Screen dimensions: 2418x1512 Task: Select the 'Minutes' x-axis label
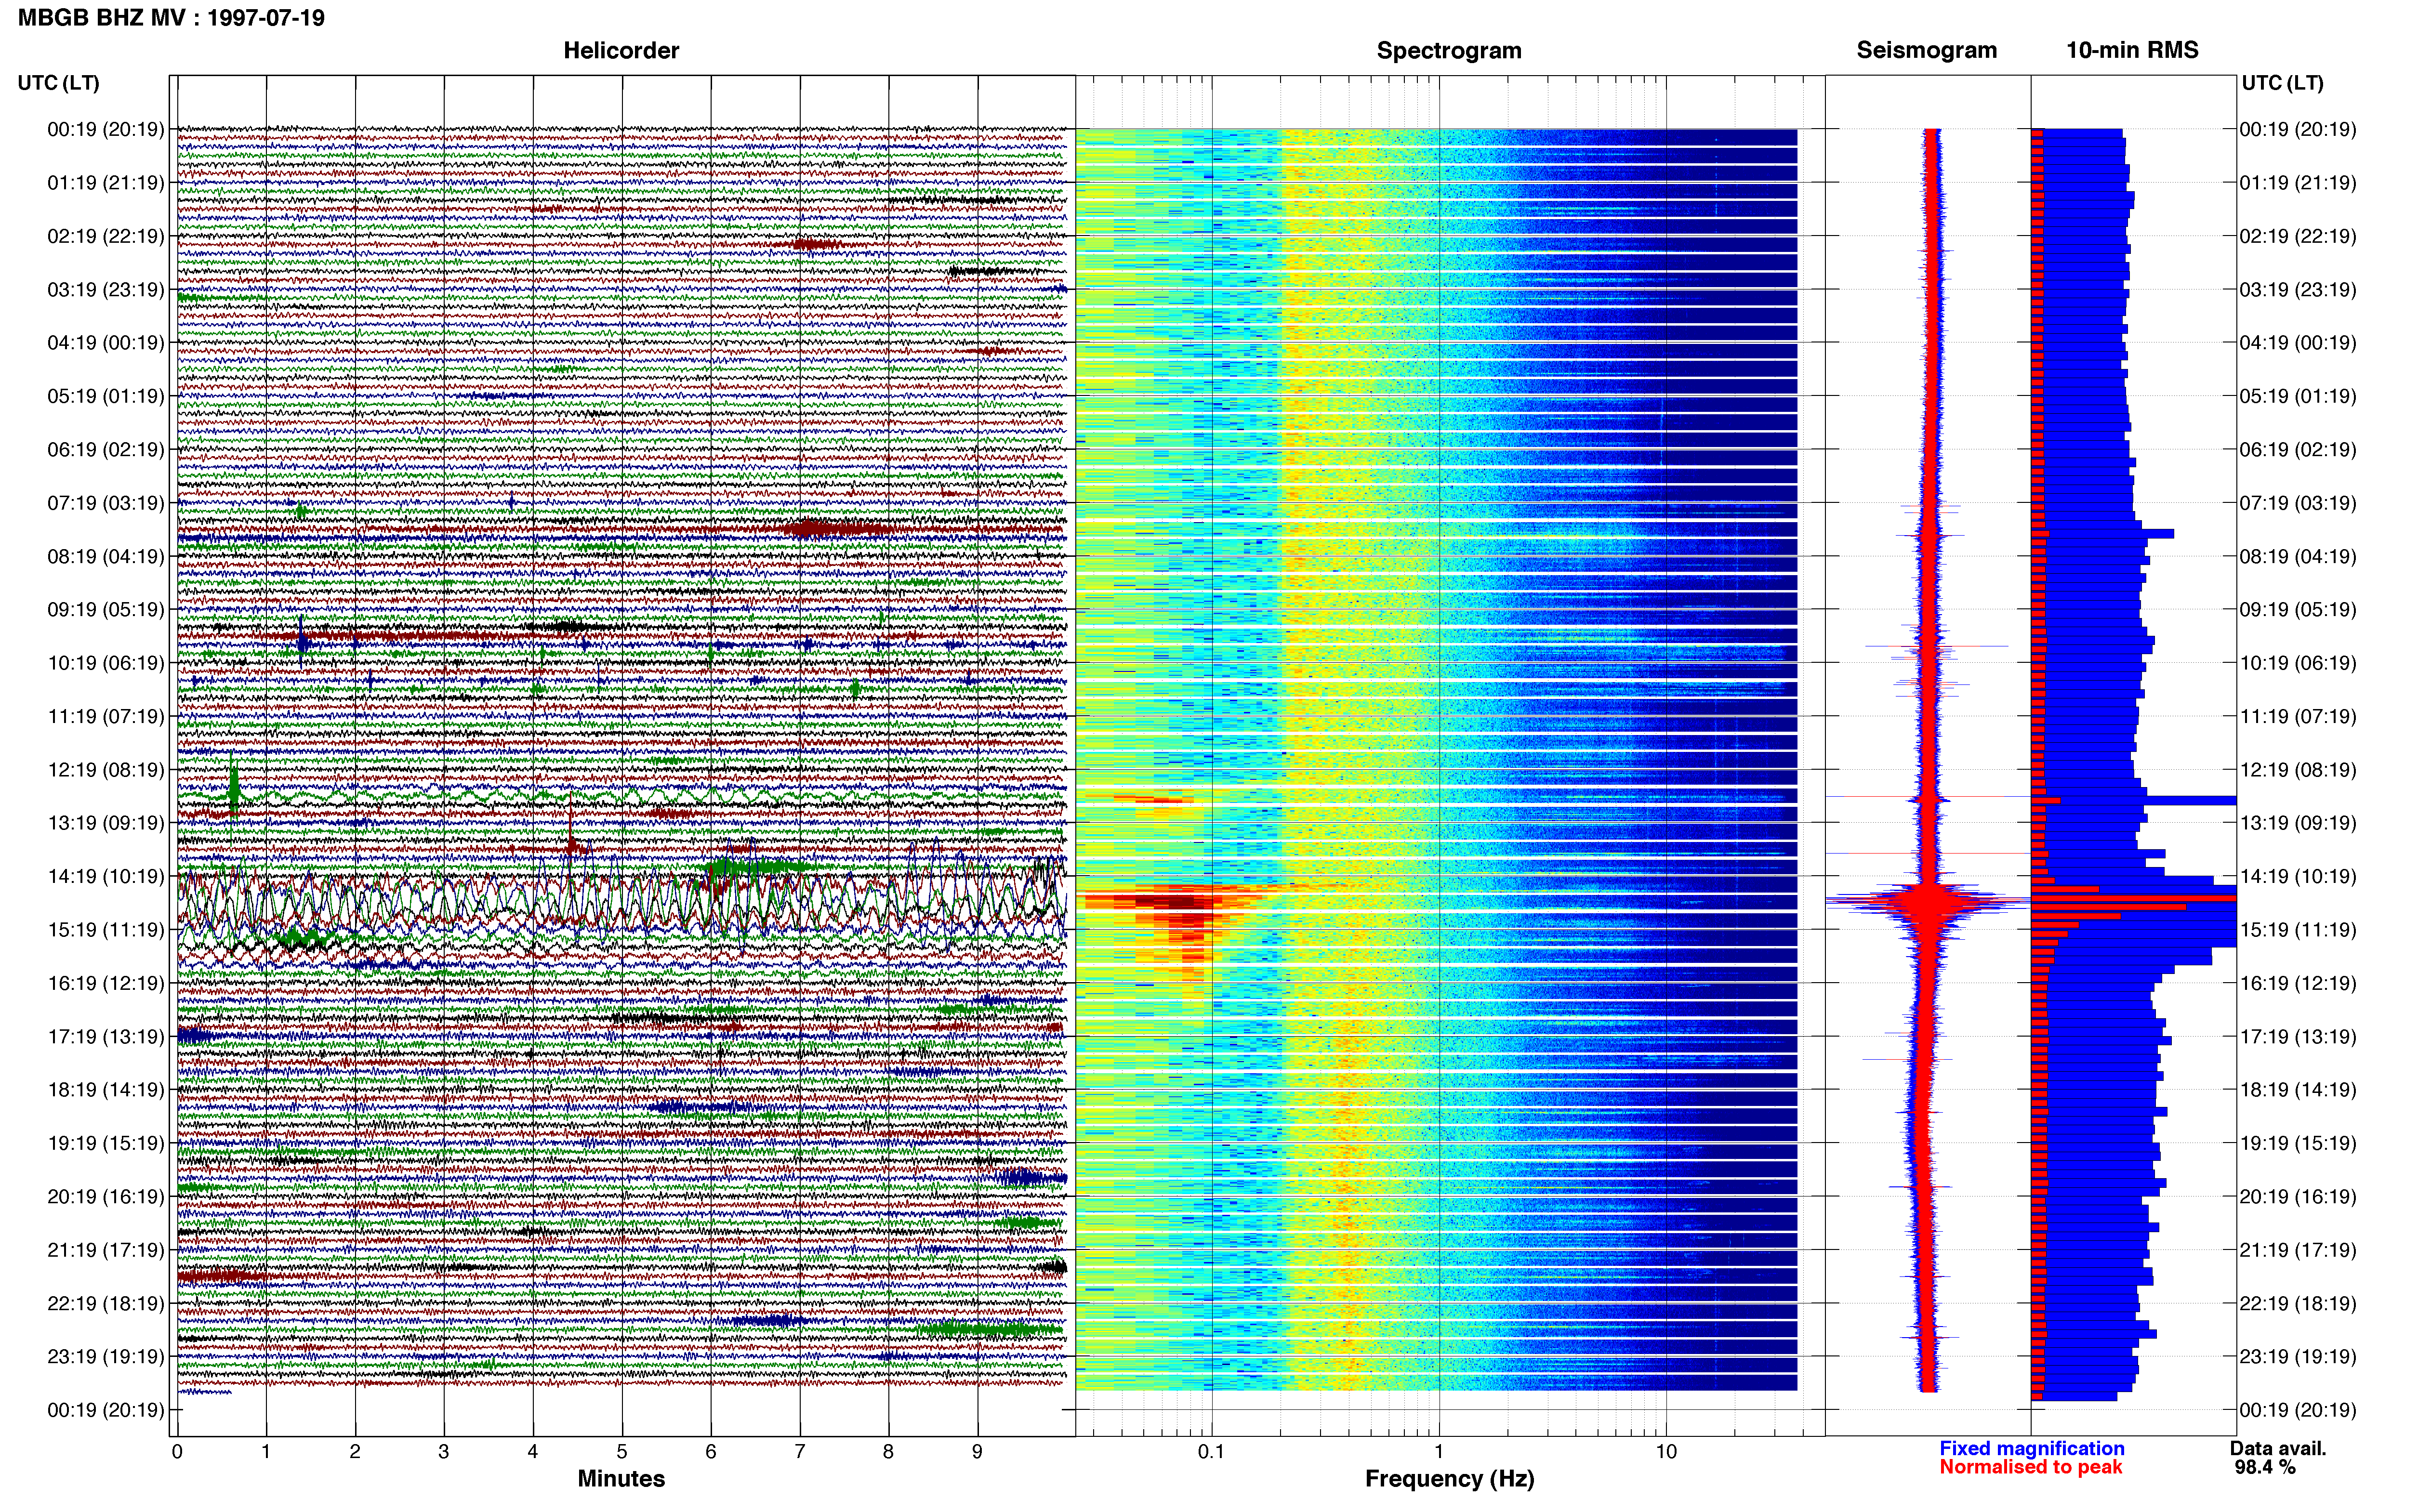tap(621, 1478)
